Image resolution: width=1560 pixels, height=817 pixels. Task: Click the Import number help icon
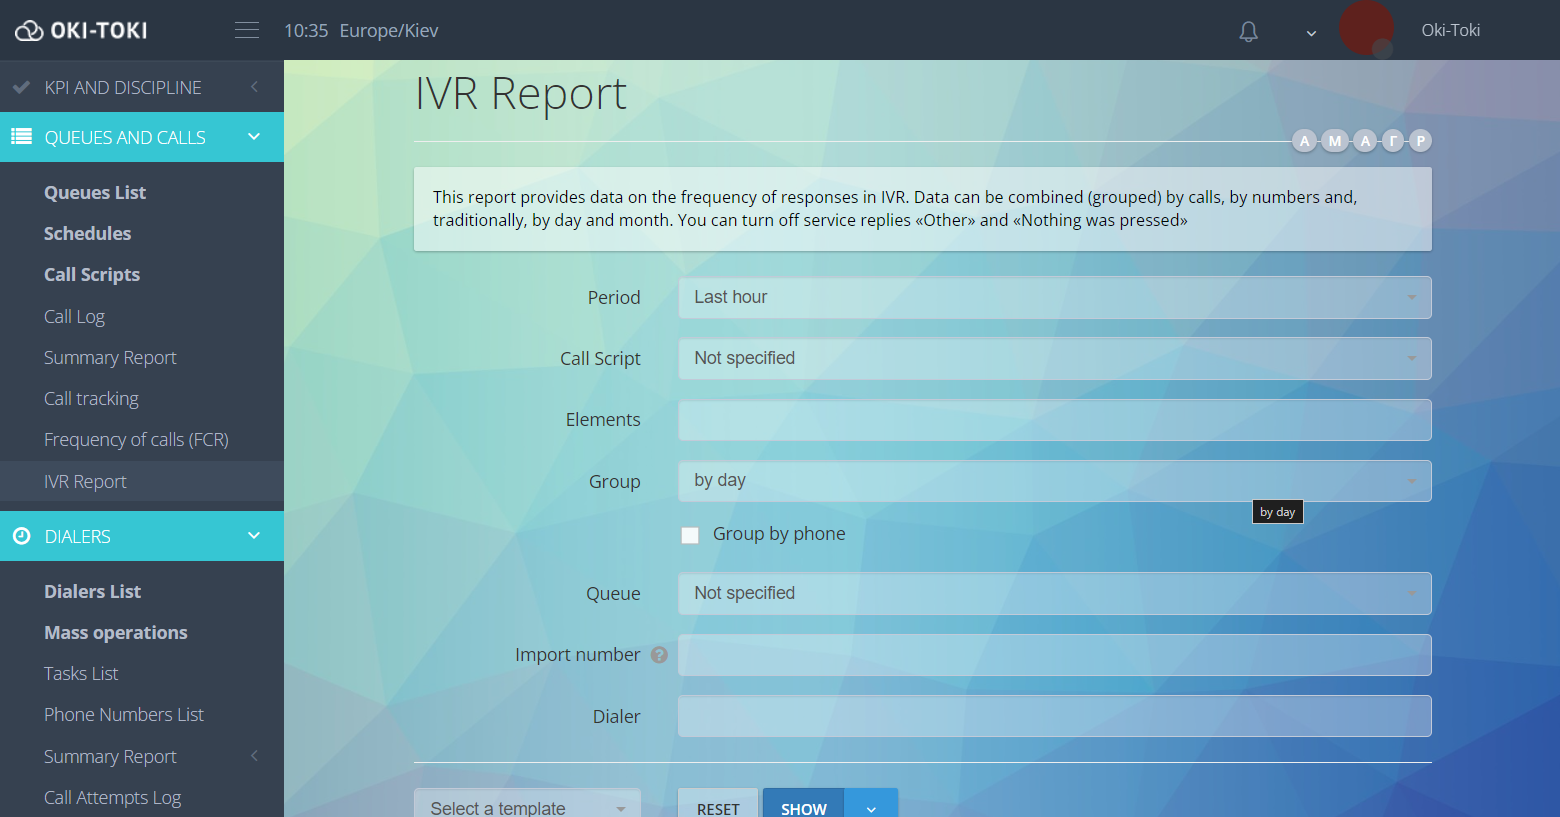659,655
